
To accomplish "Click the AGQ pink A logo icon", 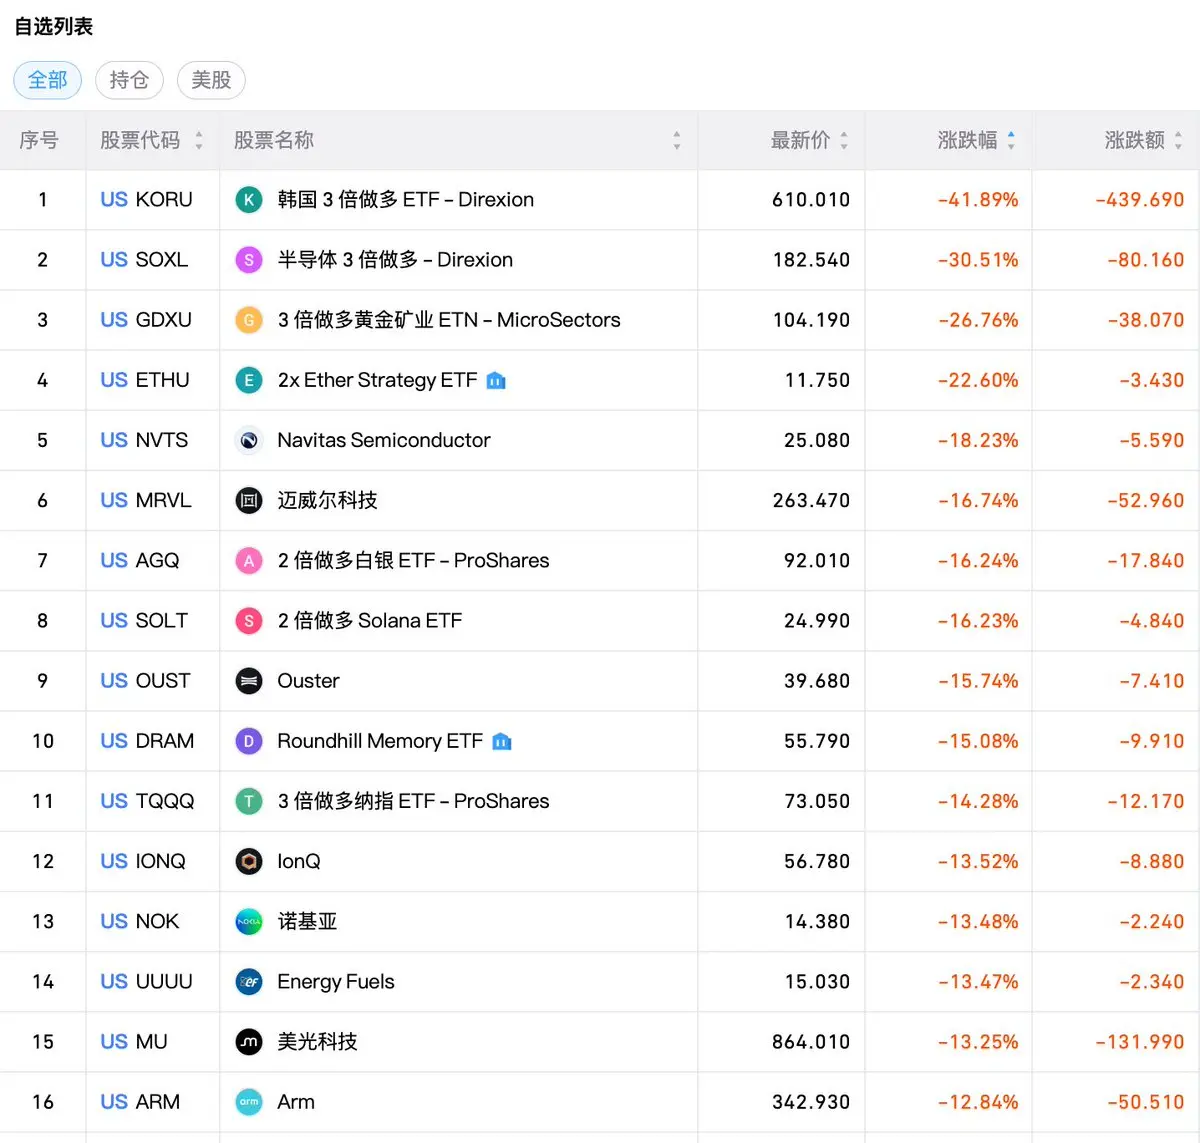I will point(249,561).
